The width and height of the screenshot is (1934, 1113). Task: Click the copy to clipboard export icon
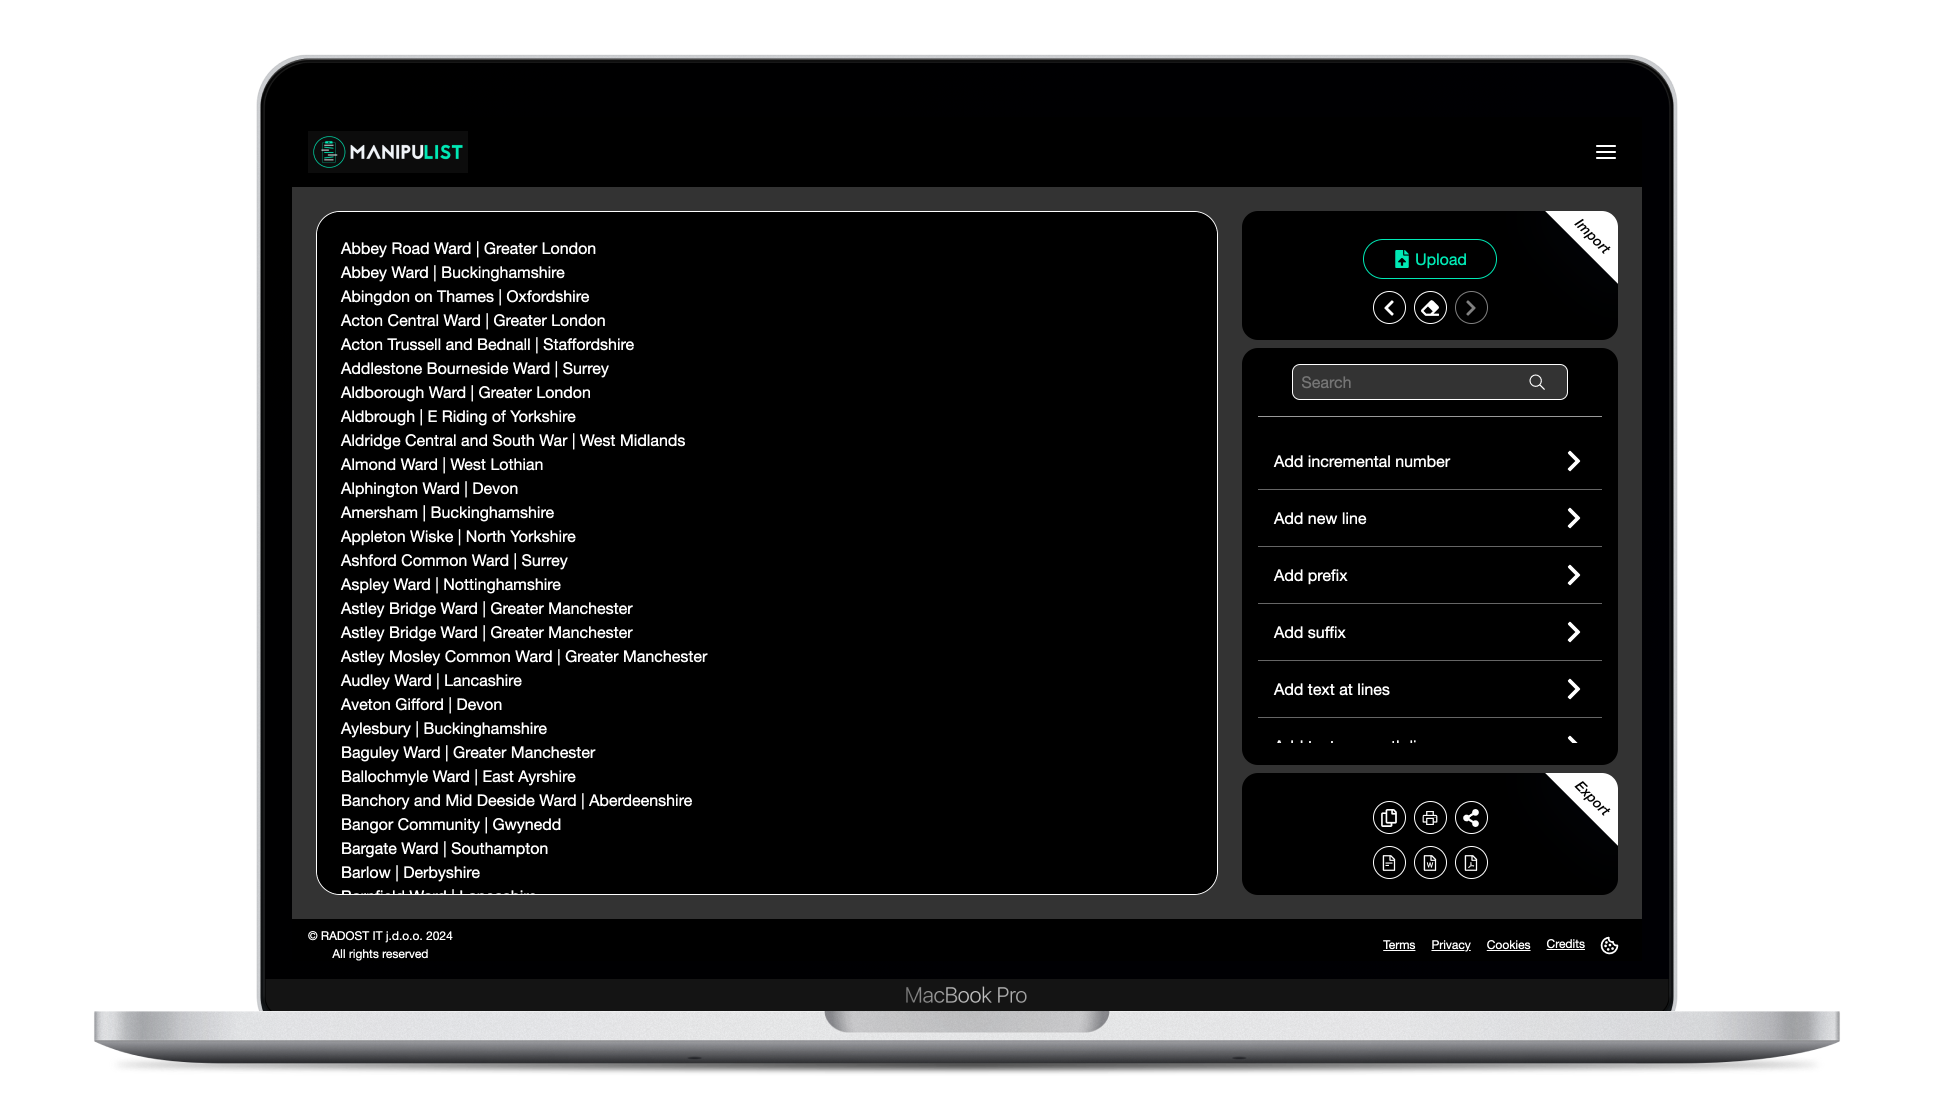pos(1388,817)
